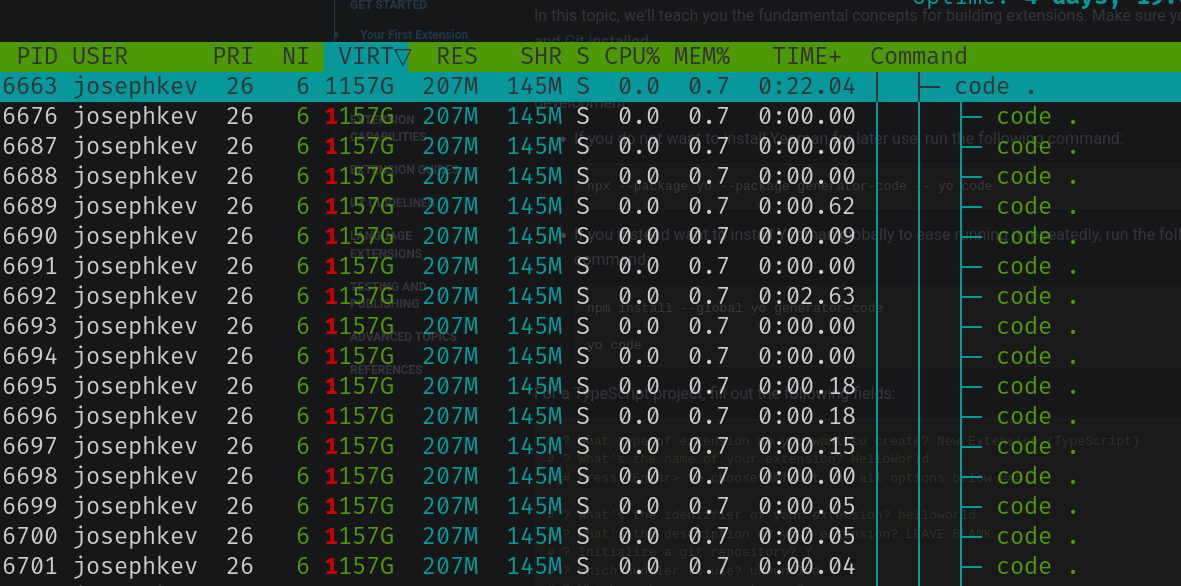The height and width of the screenshot is (586, 1181).
Task: Click the 'code .' command of PID 6700
Action: (x=1037, y=536)
